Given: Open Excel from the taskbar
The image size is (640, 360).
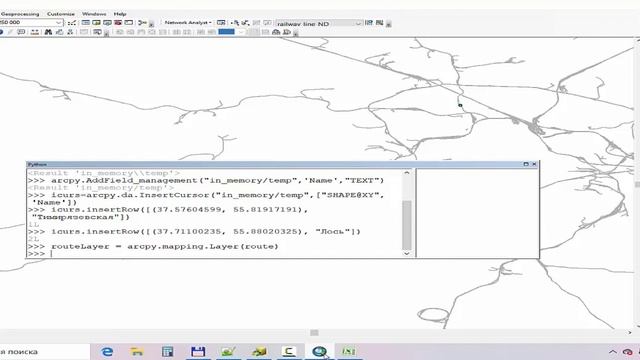Looking at the screenshot, I should click(349, 351).
